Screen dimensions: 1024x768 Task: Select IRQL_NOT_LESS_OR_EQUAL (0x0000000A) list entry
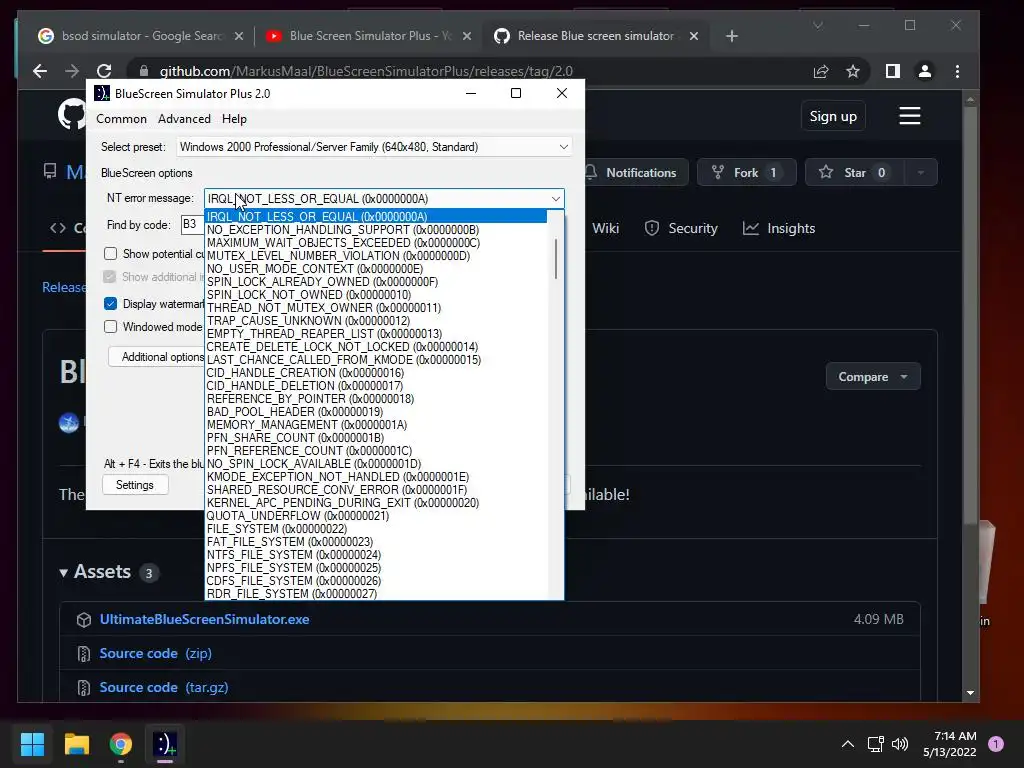(x=376, y=216)
